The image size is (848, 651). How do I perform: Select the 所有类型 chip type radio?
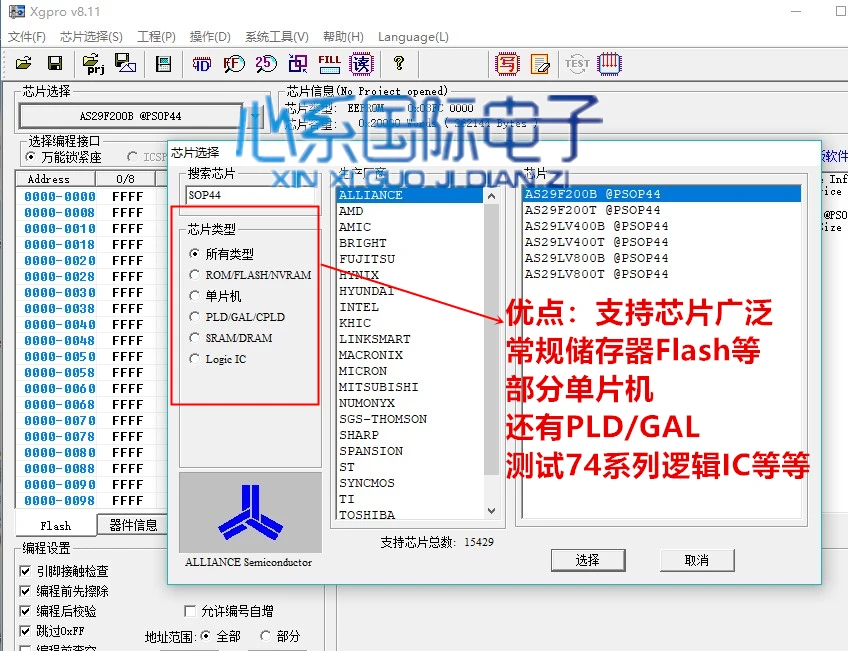pos(194,254)
